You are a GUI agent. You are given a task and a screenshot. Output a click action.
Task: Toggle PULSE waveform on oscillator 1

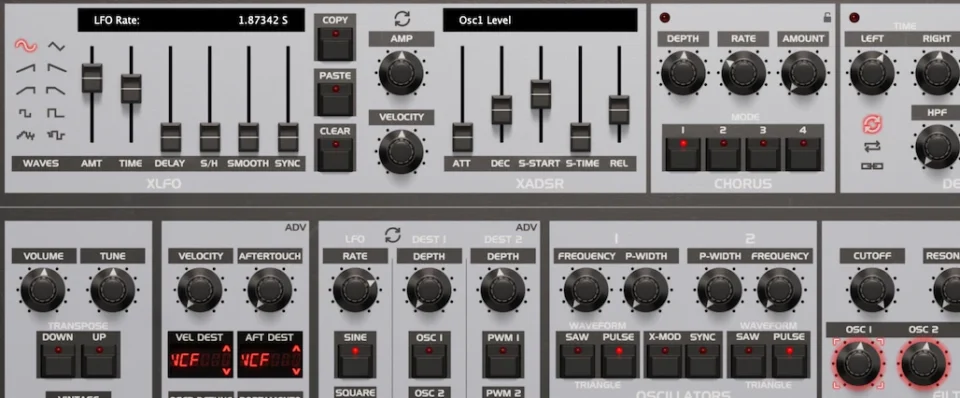click(x=618, y=361)
